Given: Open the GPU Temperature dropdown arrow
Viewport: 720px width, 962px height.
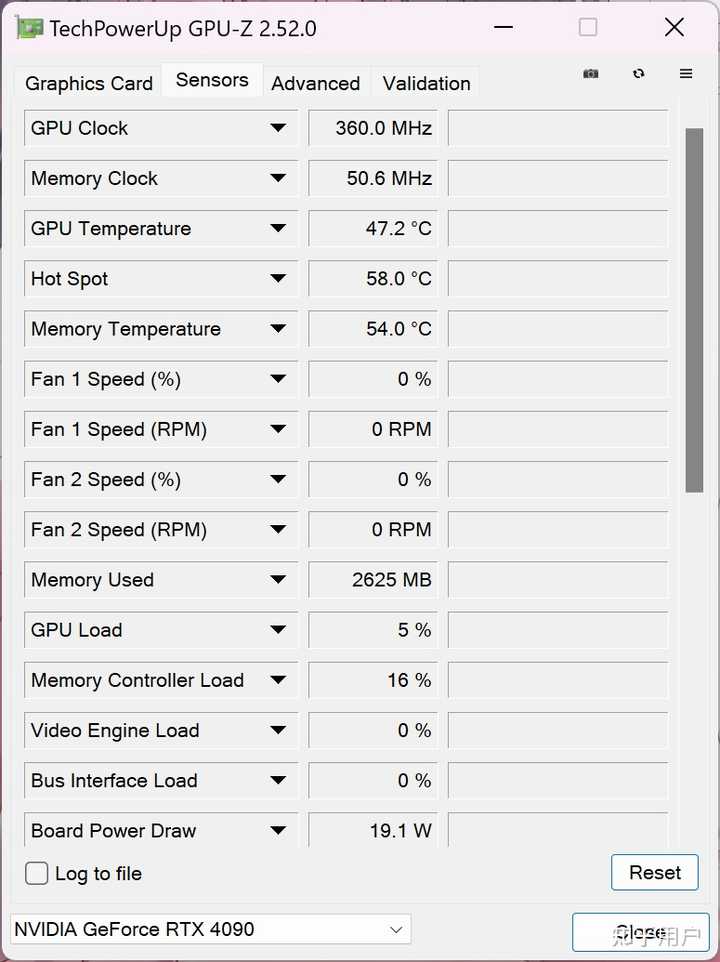Looking at the screenshot, I should [x=278, y=229].
